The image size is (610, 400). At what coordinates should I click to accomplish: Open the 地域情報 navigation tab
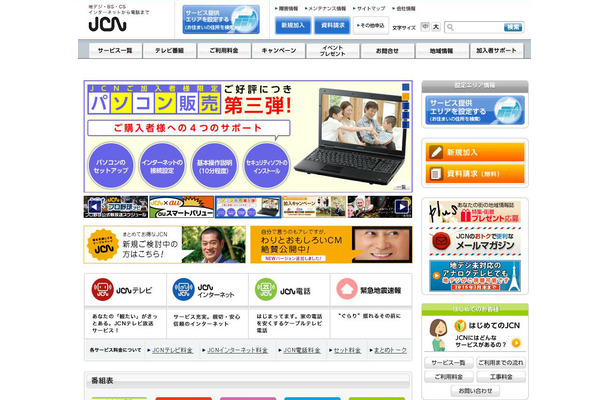point(442,51)
